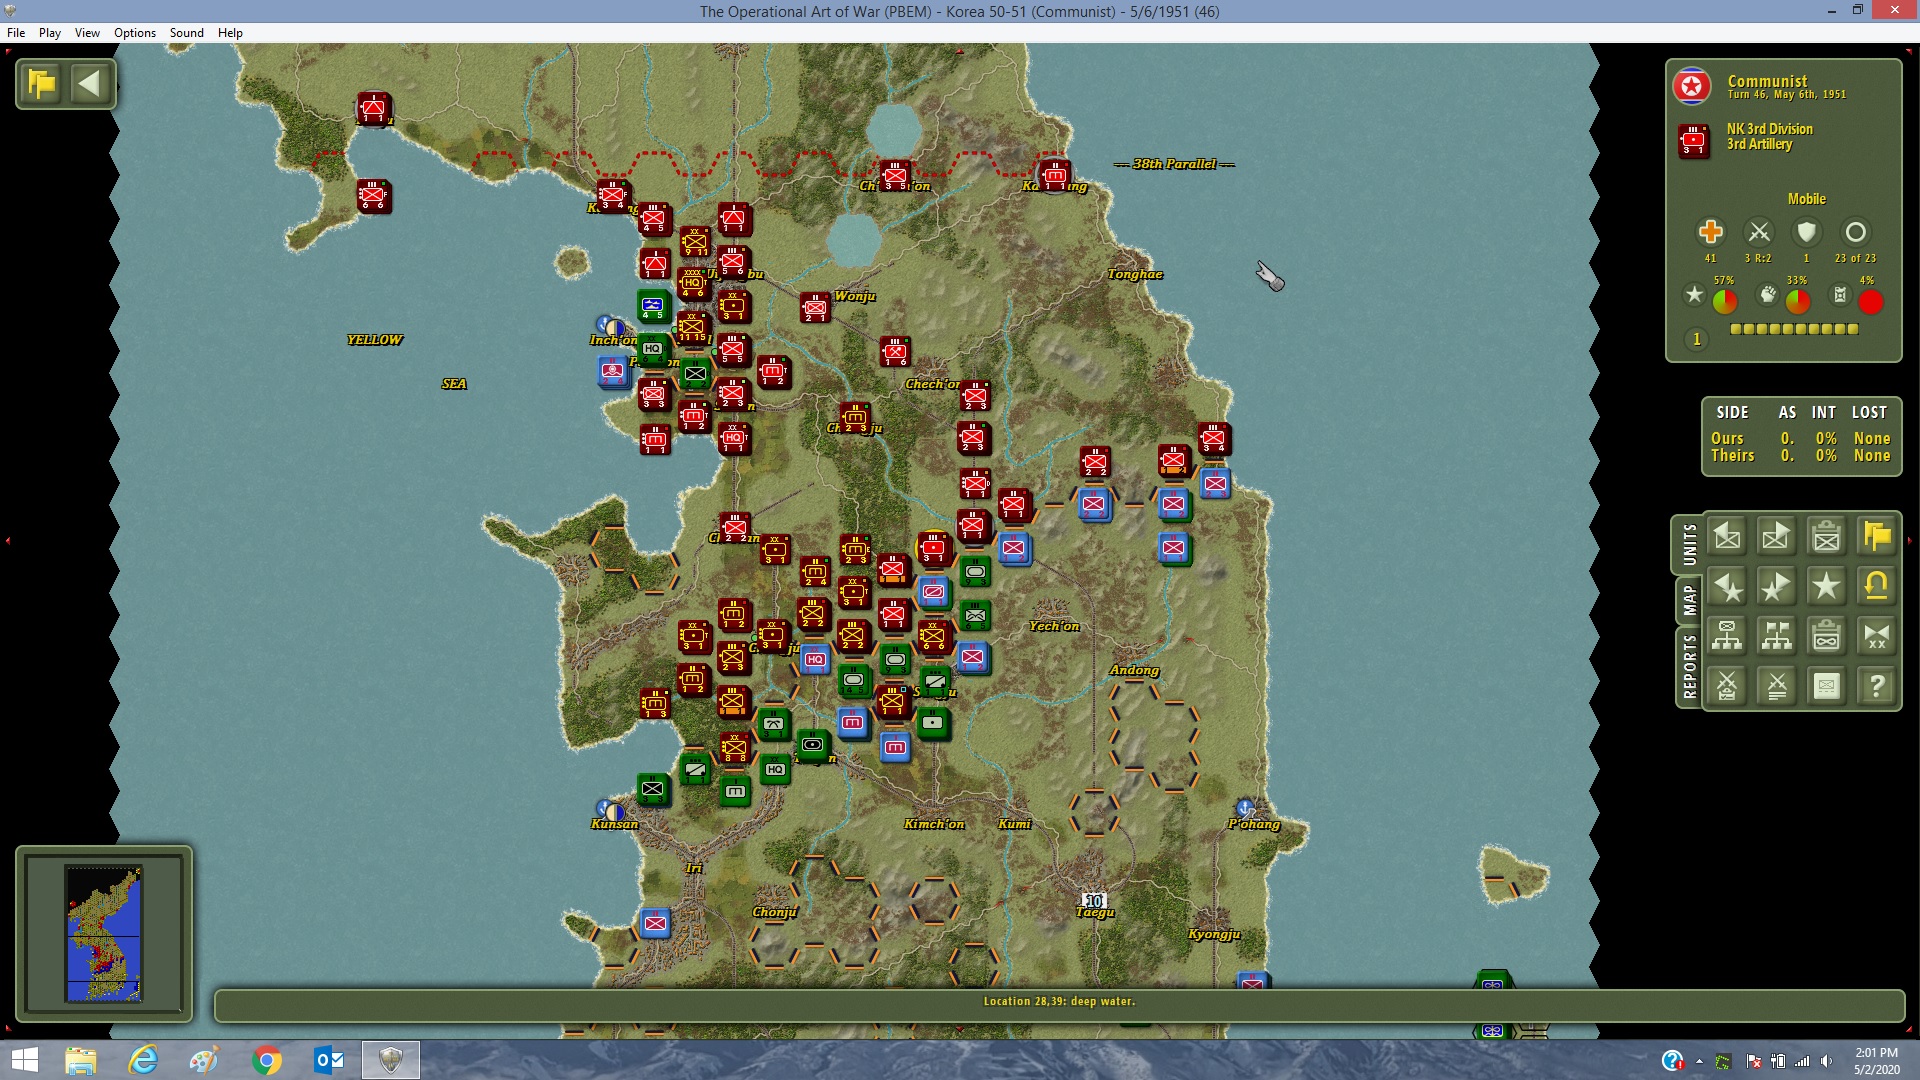The height and width of the screenshot is (1080, 1920).
Task: Click the minimap thumbnail of Korea
Action: click(x=104, y=933)
